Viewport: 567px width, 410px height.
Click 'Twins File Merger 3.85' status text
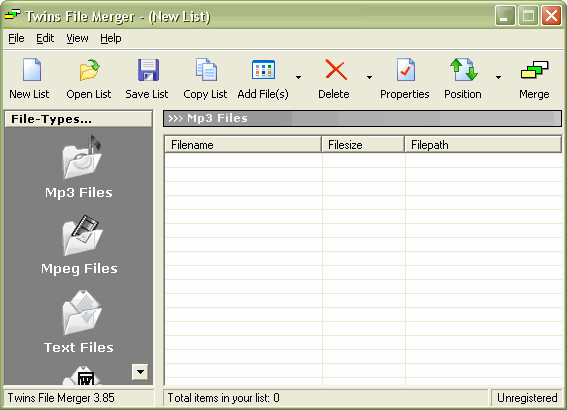pos(61,398)
